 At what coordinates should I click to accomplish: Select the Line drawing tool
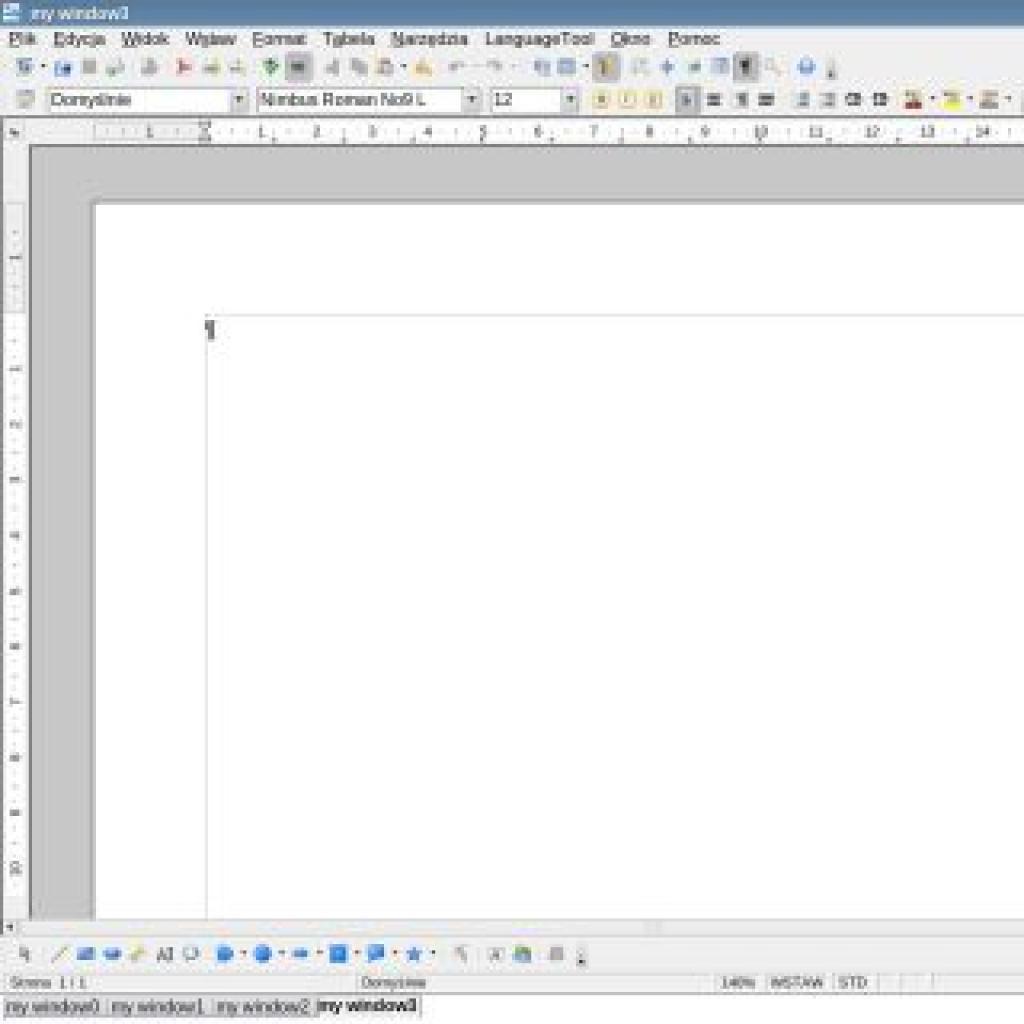pyautogui.click(x=59, y=954)
